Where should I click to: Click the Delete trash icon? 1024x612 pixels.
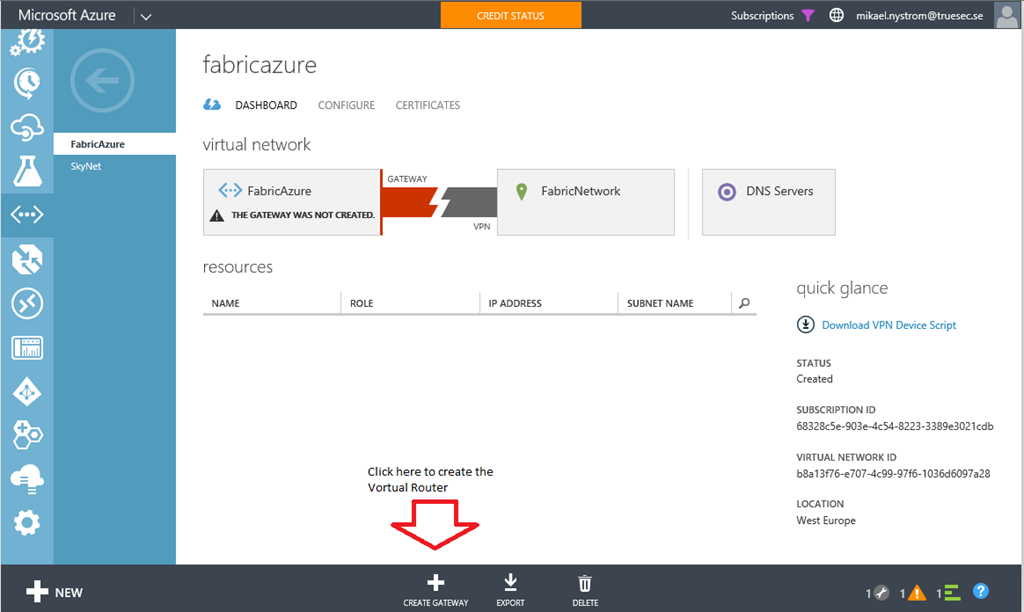point(585,589)
